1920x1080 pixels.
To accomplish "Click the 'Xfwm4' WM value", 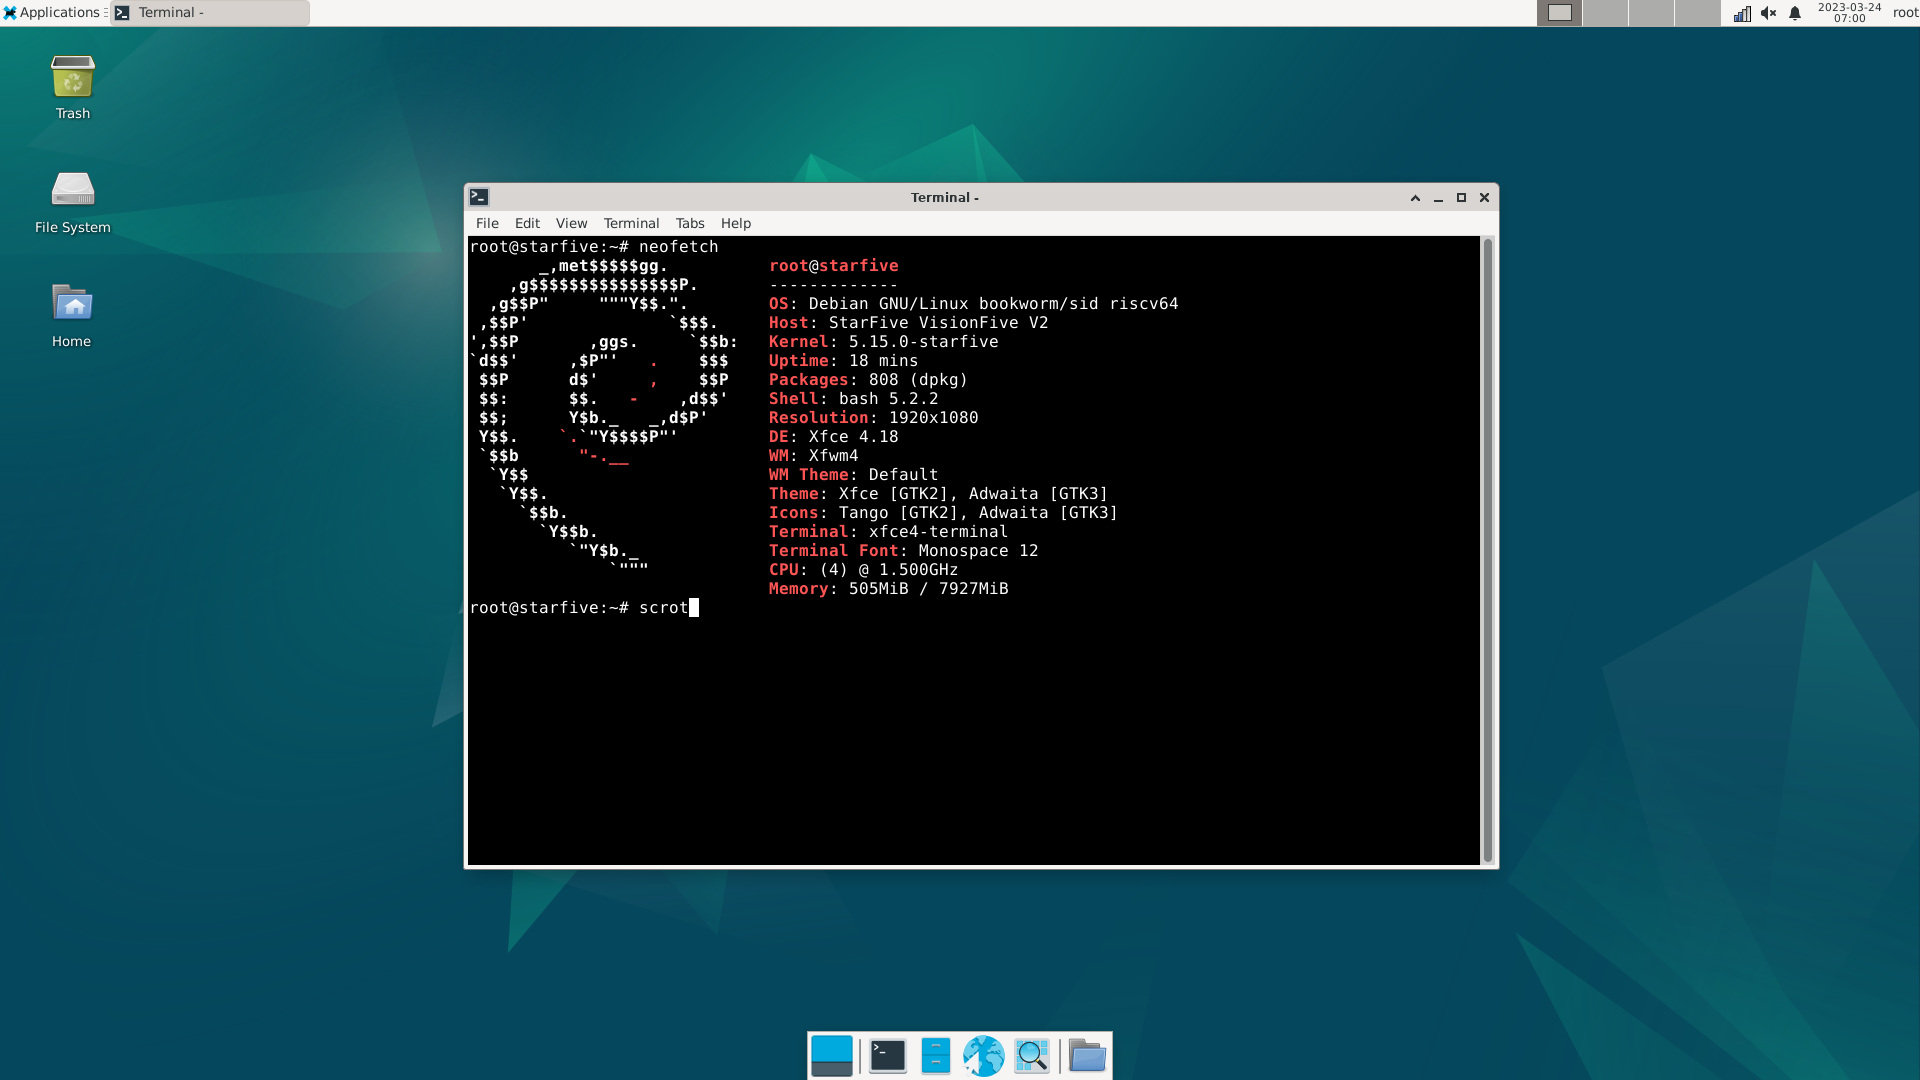I will pos(833,456).
